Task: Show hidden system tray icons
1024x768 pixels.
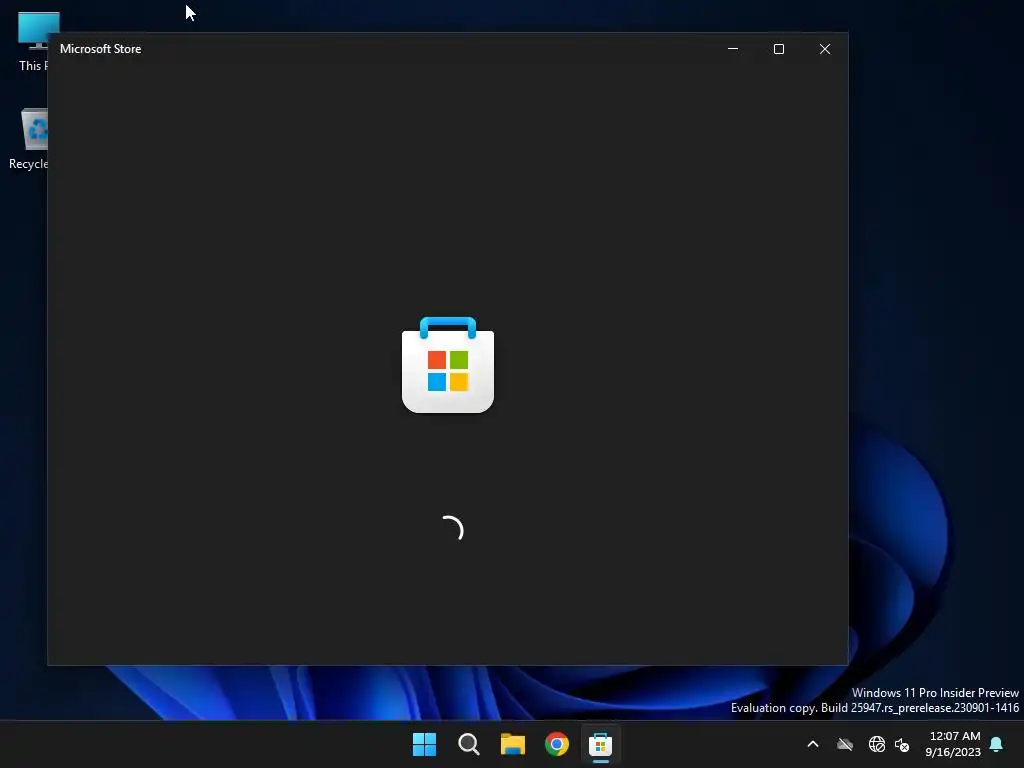Action: coord(813,744)
